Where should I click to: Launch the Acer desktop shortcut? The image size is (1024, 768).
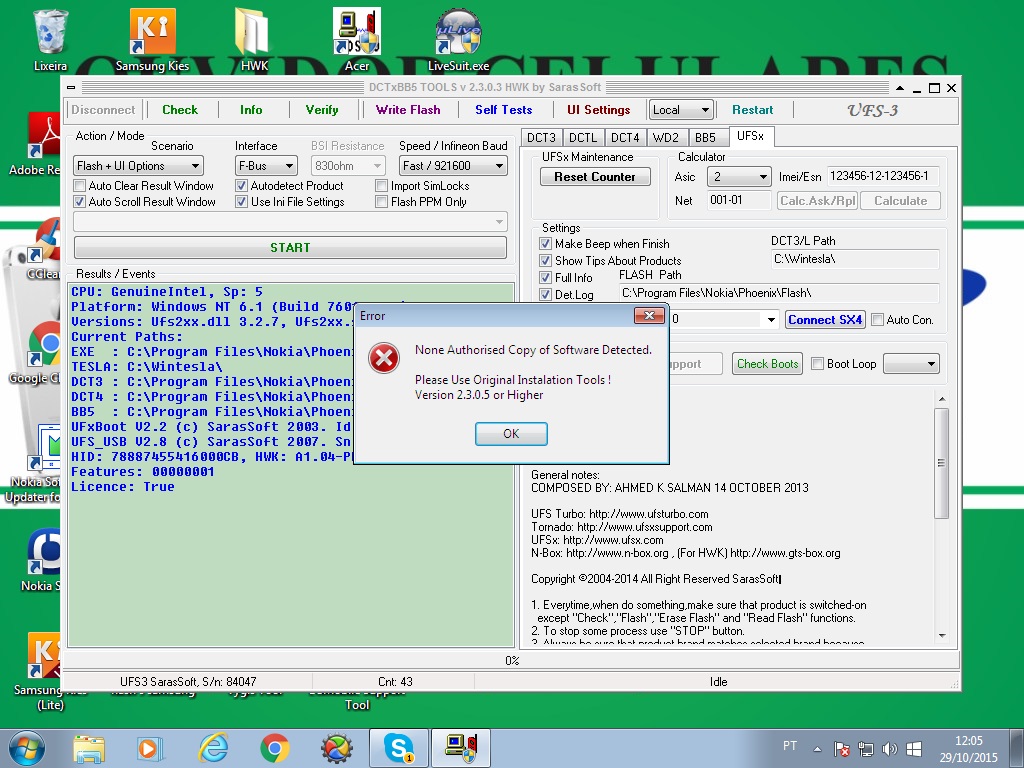coord(357,39)
